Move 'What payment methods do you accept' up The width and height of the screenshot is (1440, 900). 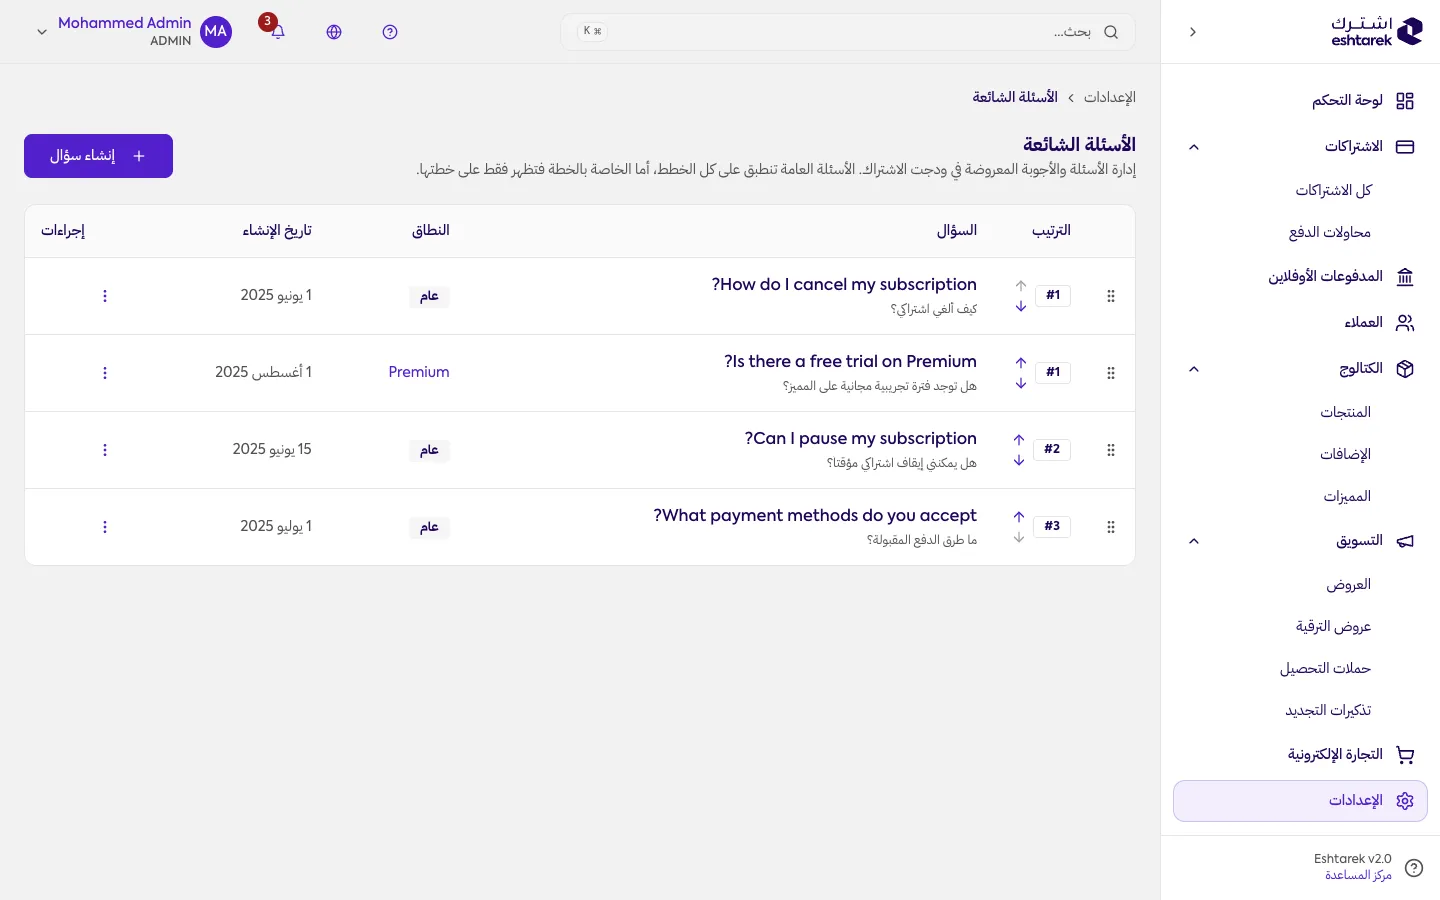1019,517
